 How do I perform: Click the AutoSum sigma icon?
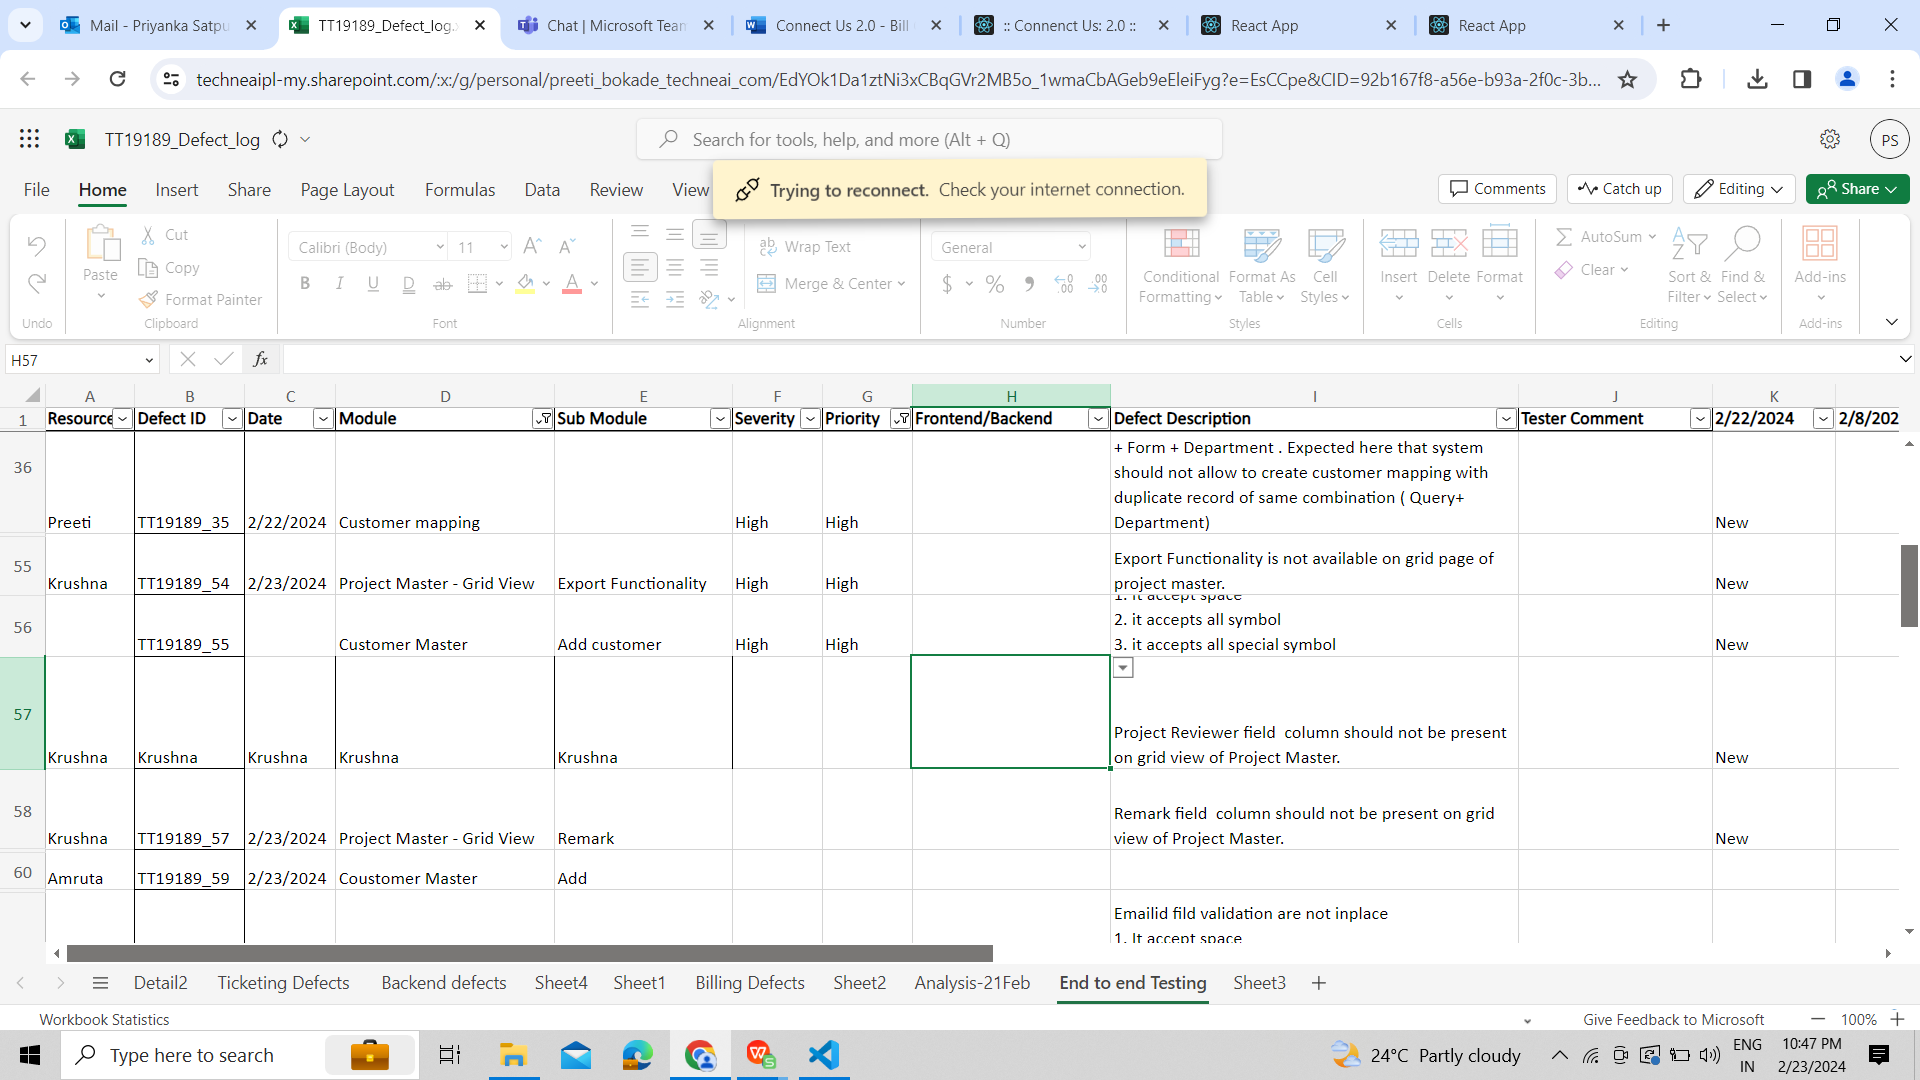(x=1564, y=237)
